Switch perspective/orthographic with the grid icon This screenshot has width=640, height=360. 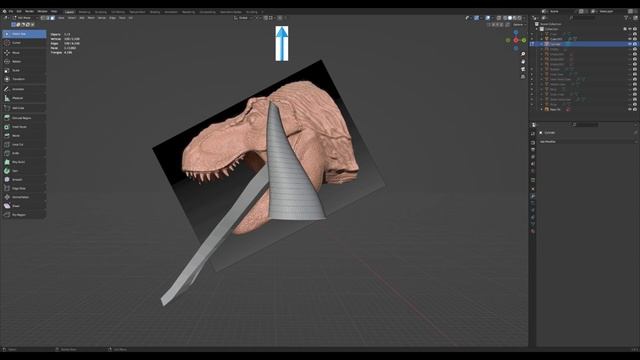click(x=523, y=77)
